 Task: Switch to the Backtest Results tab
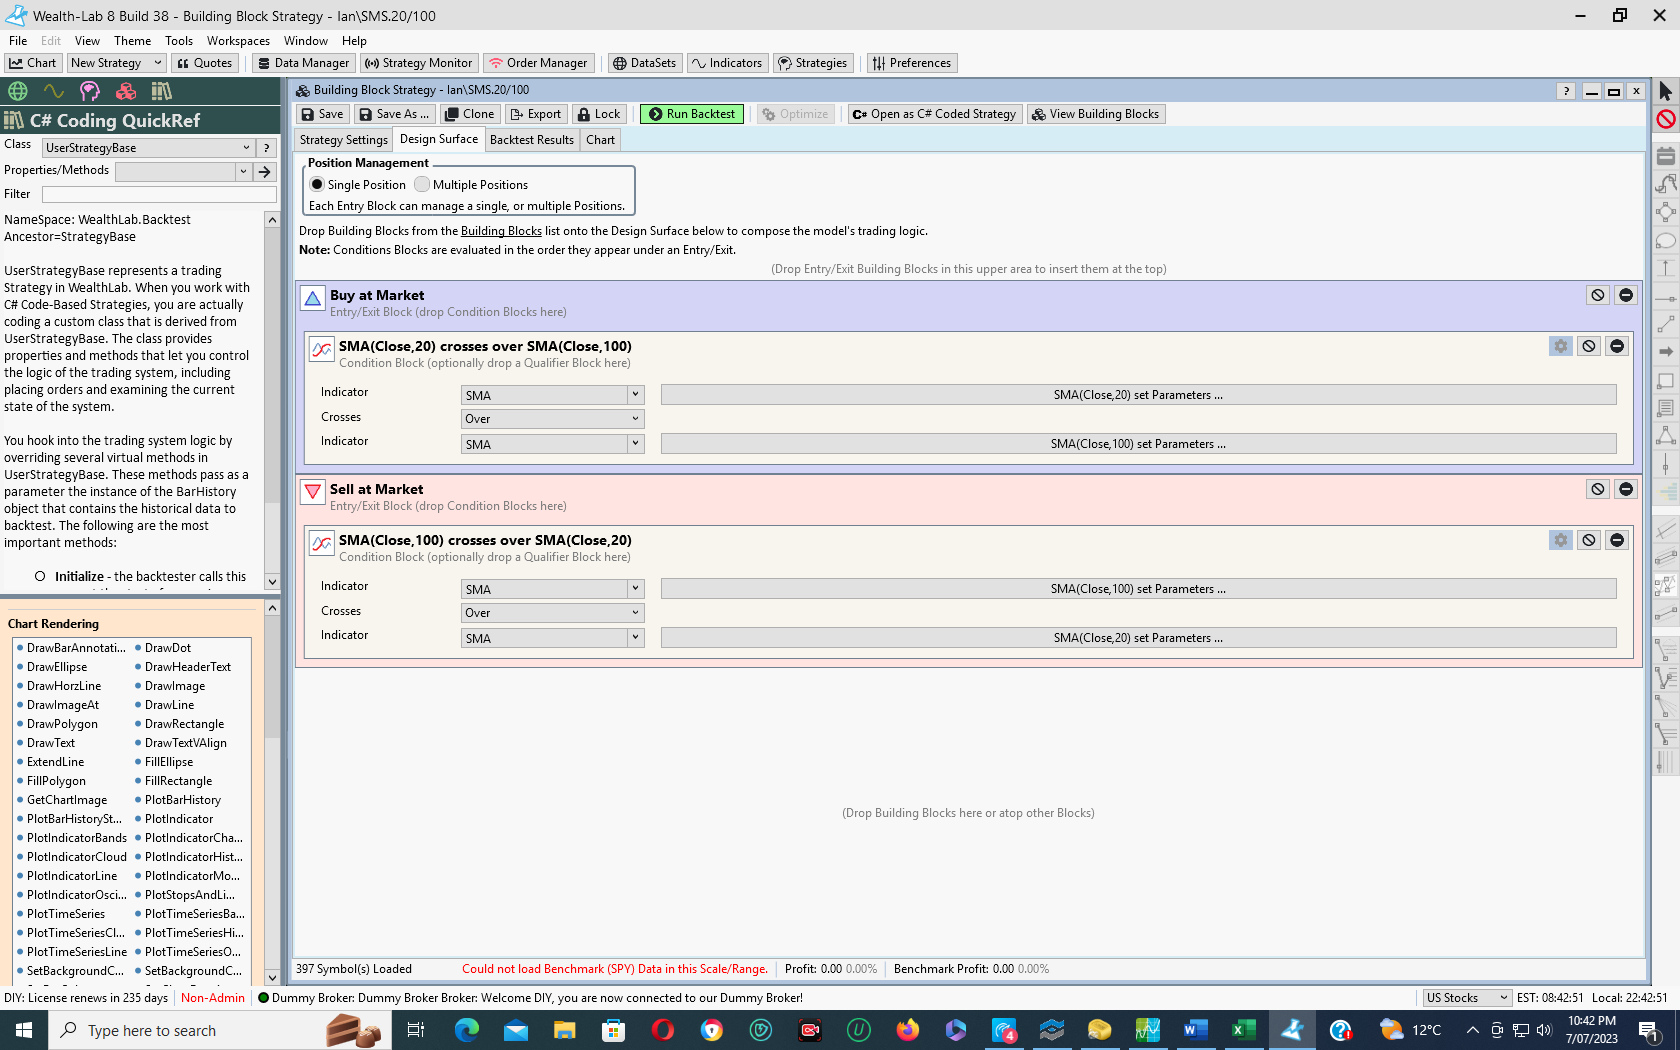click(x=531, y=140)
